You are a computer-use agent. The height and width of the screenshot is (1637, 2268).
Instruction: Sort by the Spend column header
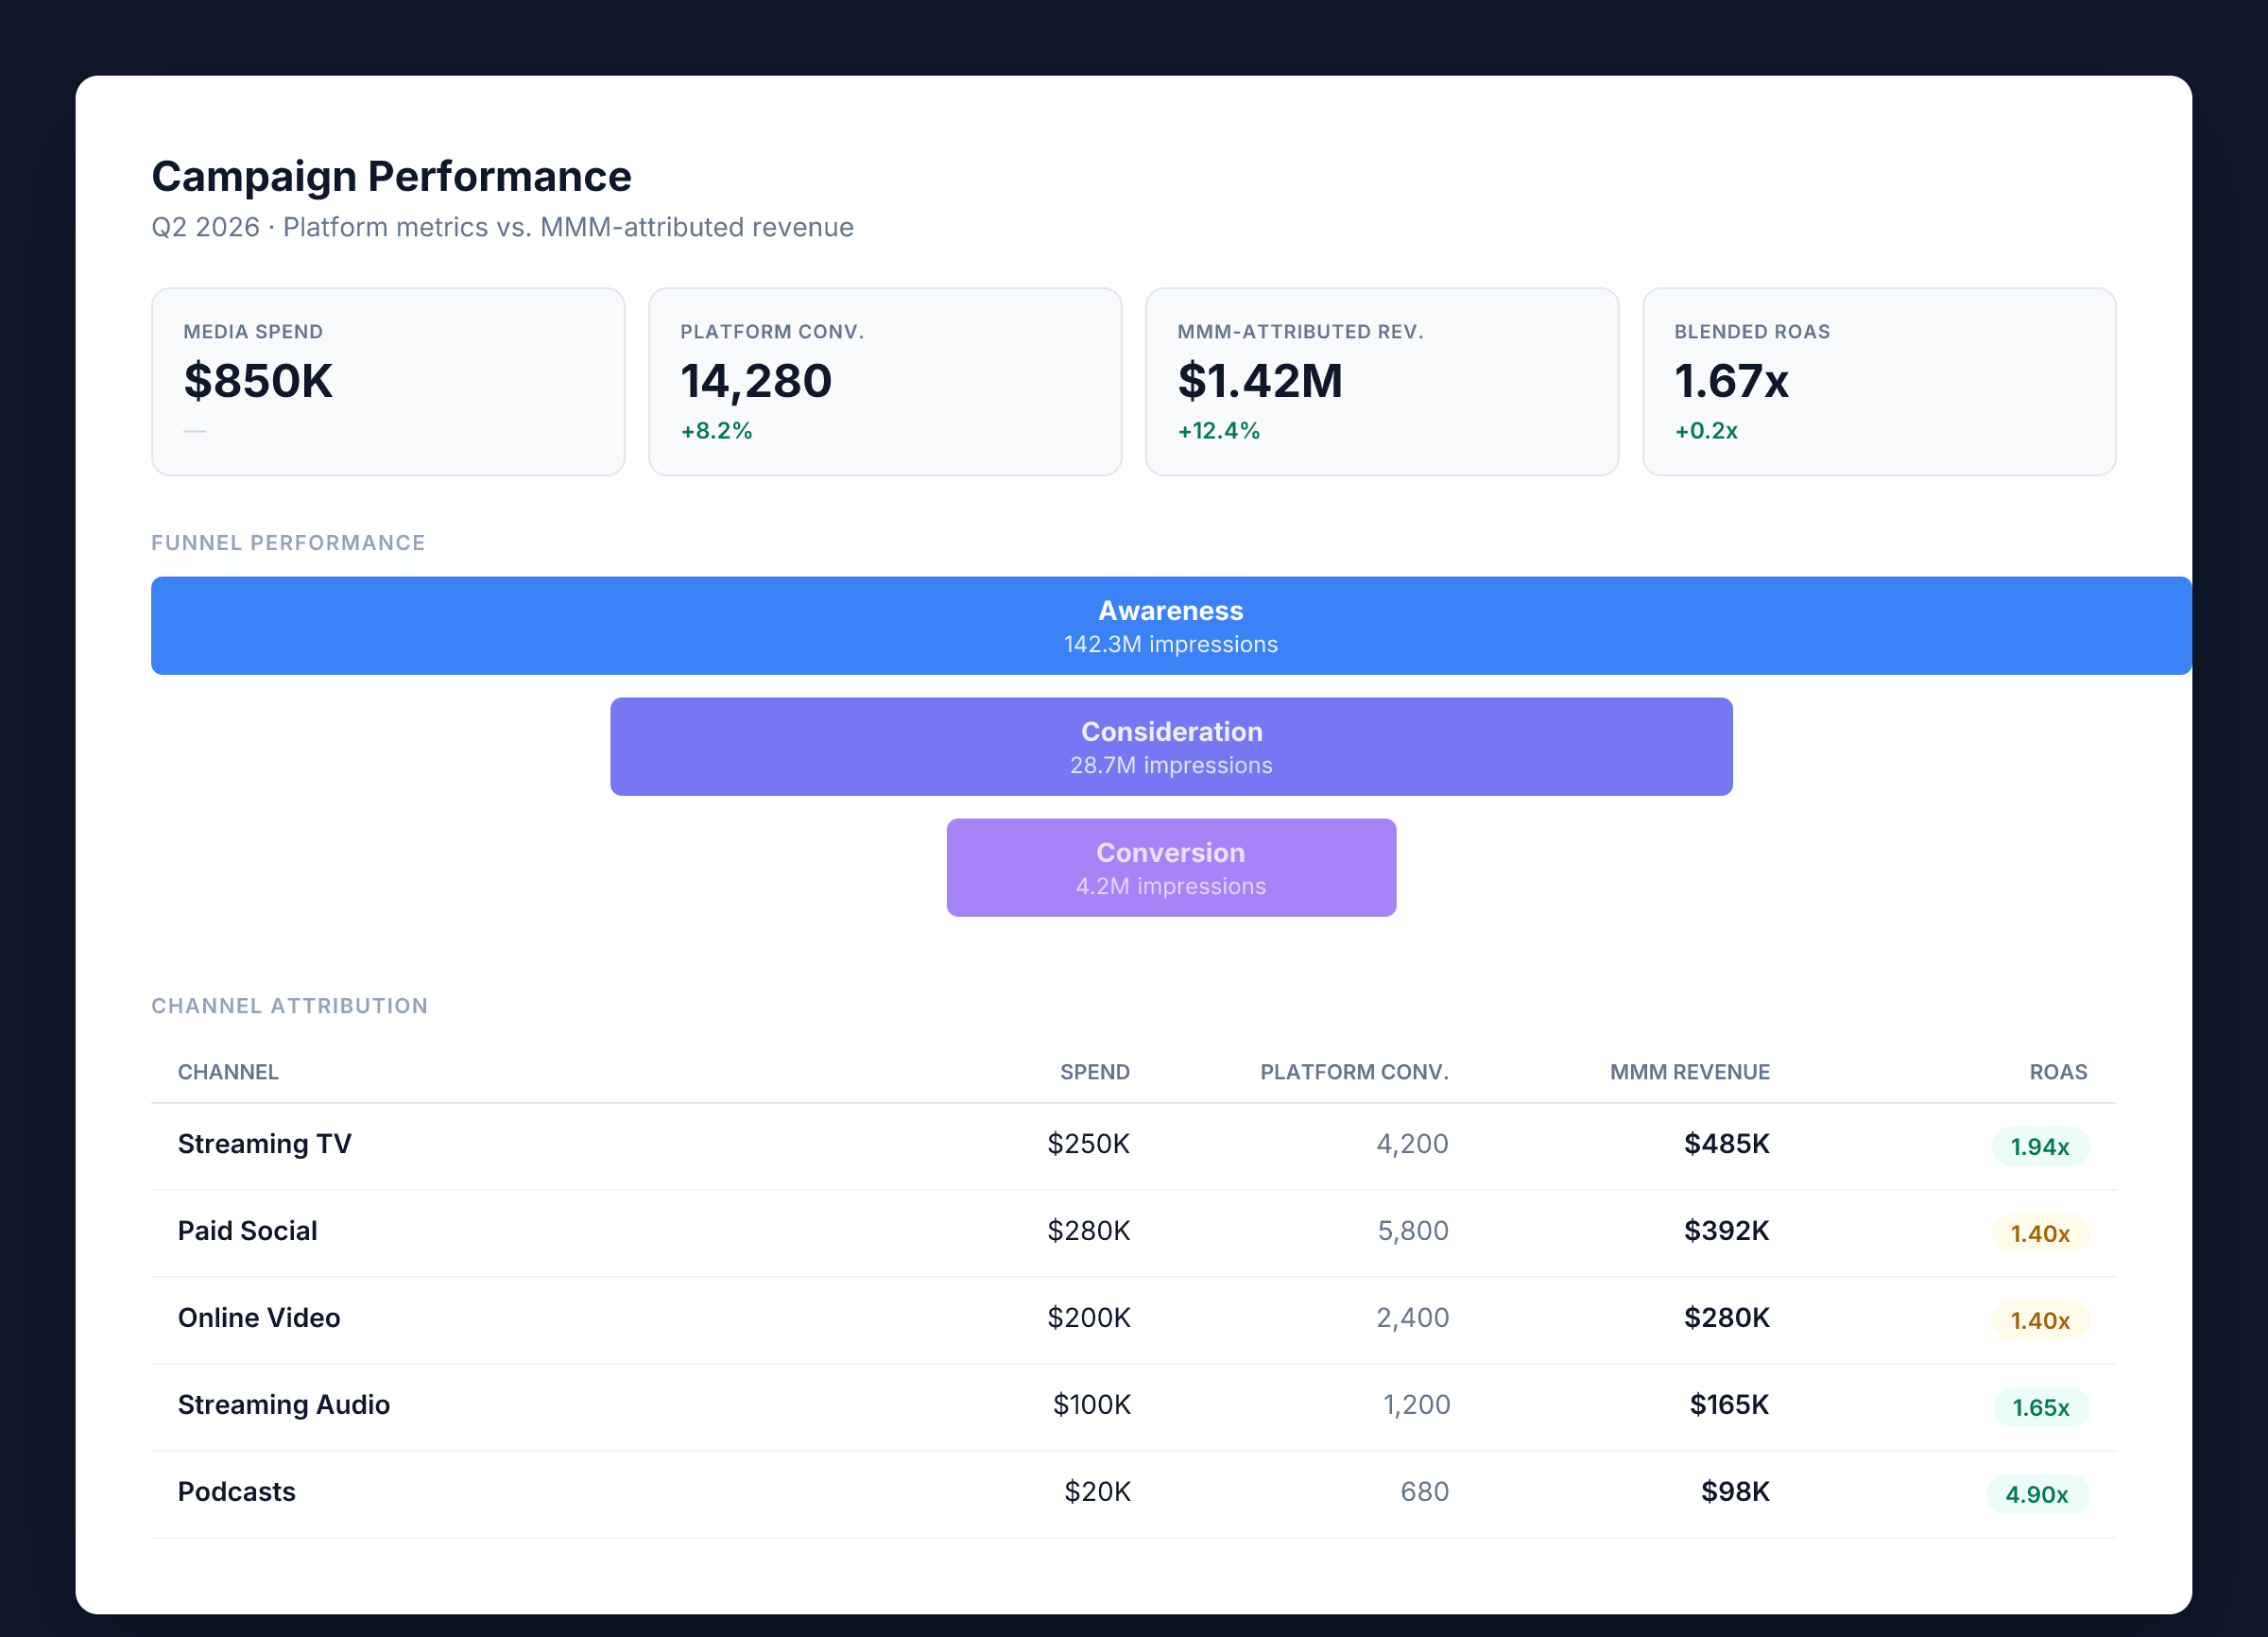click(x=1094, y=1072)
